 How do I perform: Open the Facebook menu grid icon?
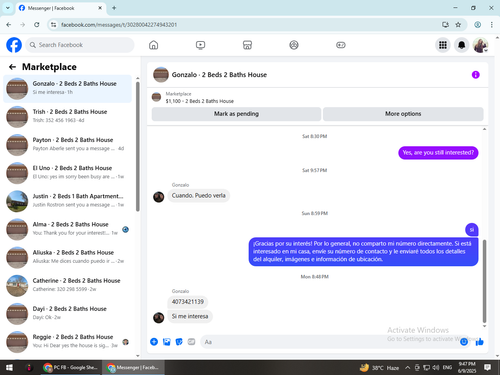(443, 45)
